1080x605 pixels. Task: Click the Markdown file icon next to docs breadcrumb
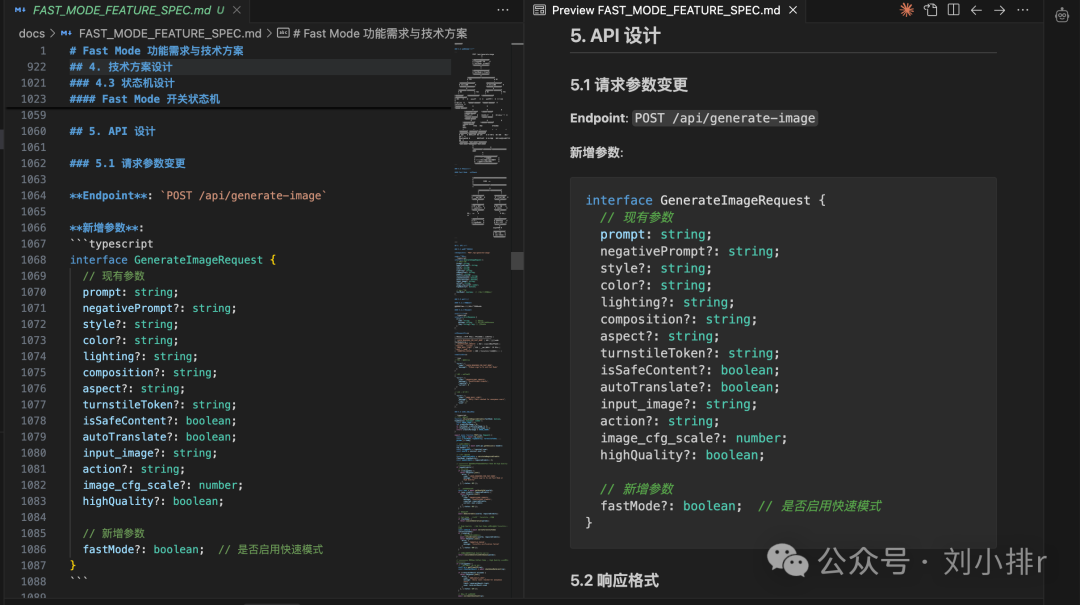(66, 33)
